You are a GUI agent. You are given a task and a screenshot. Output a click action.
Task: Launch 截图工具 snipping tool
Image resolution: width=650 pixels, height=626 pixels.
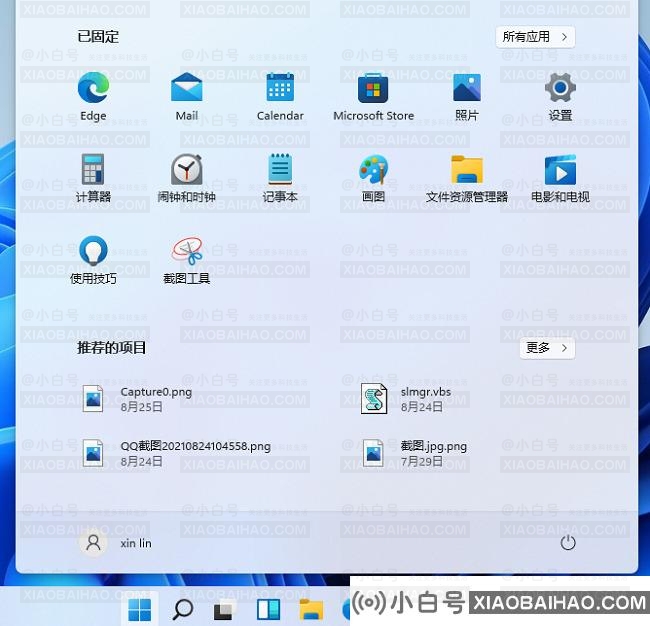click(187, 260)
